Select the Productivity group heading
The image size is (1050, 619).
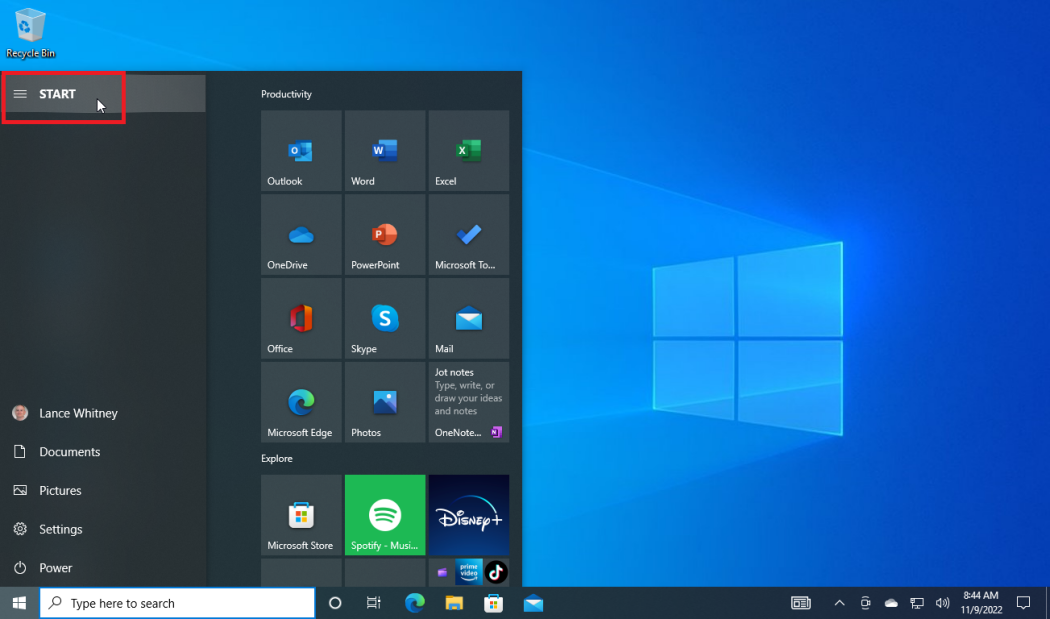(x=287, y=94)
